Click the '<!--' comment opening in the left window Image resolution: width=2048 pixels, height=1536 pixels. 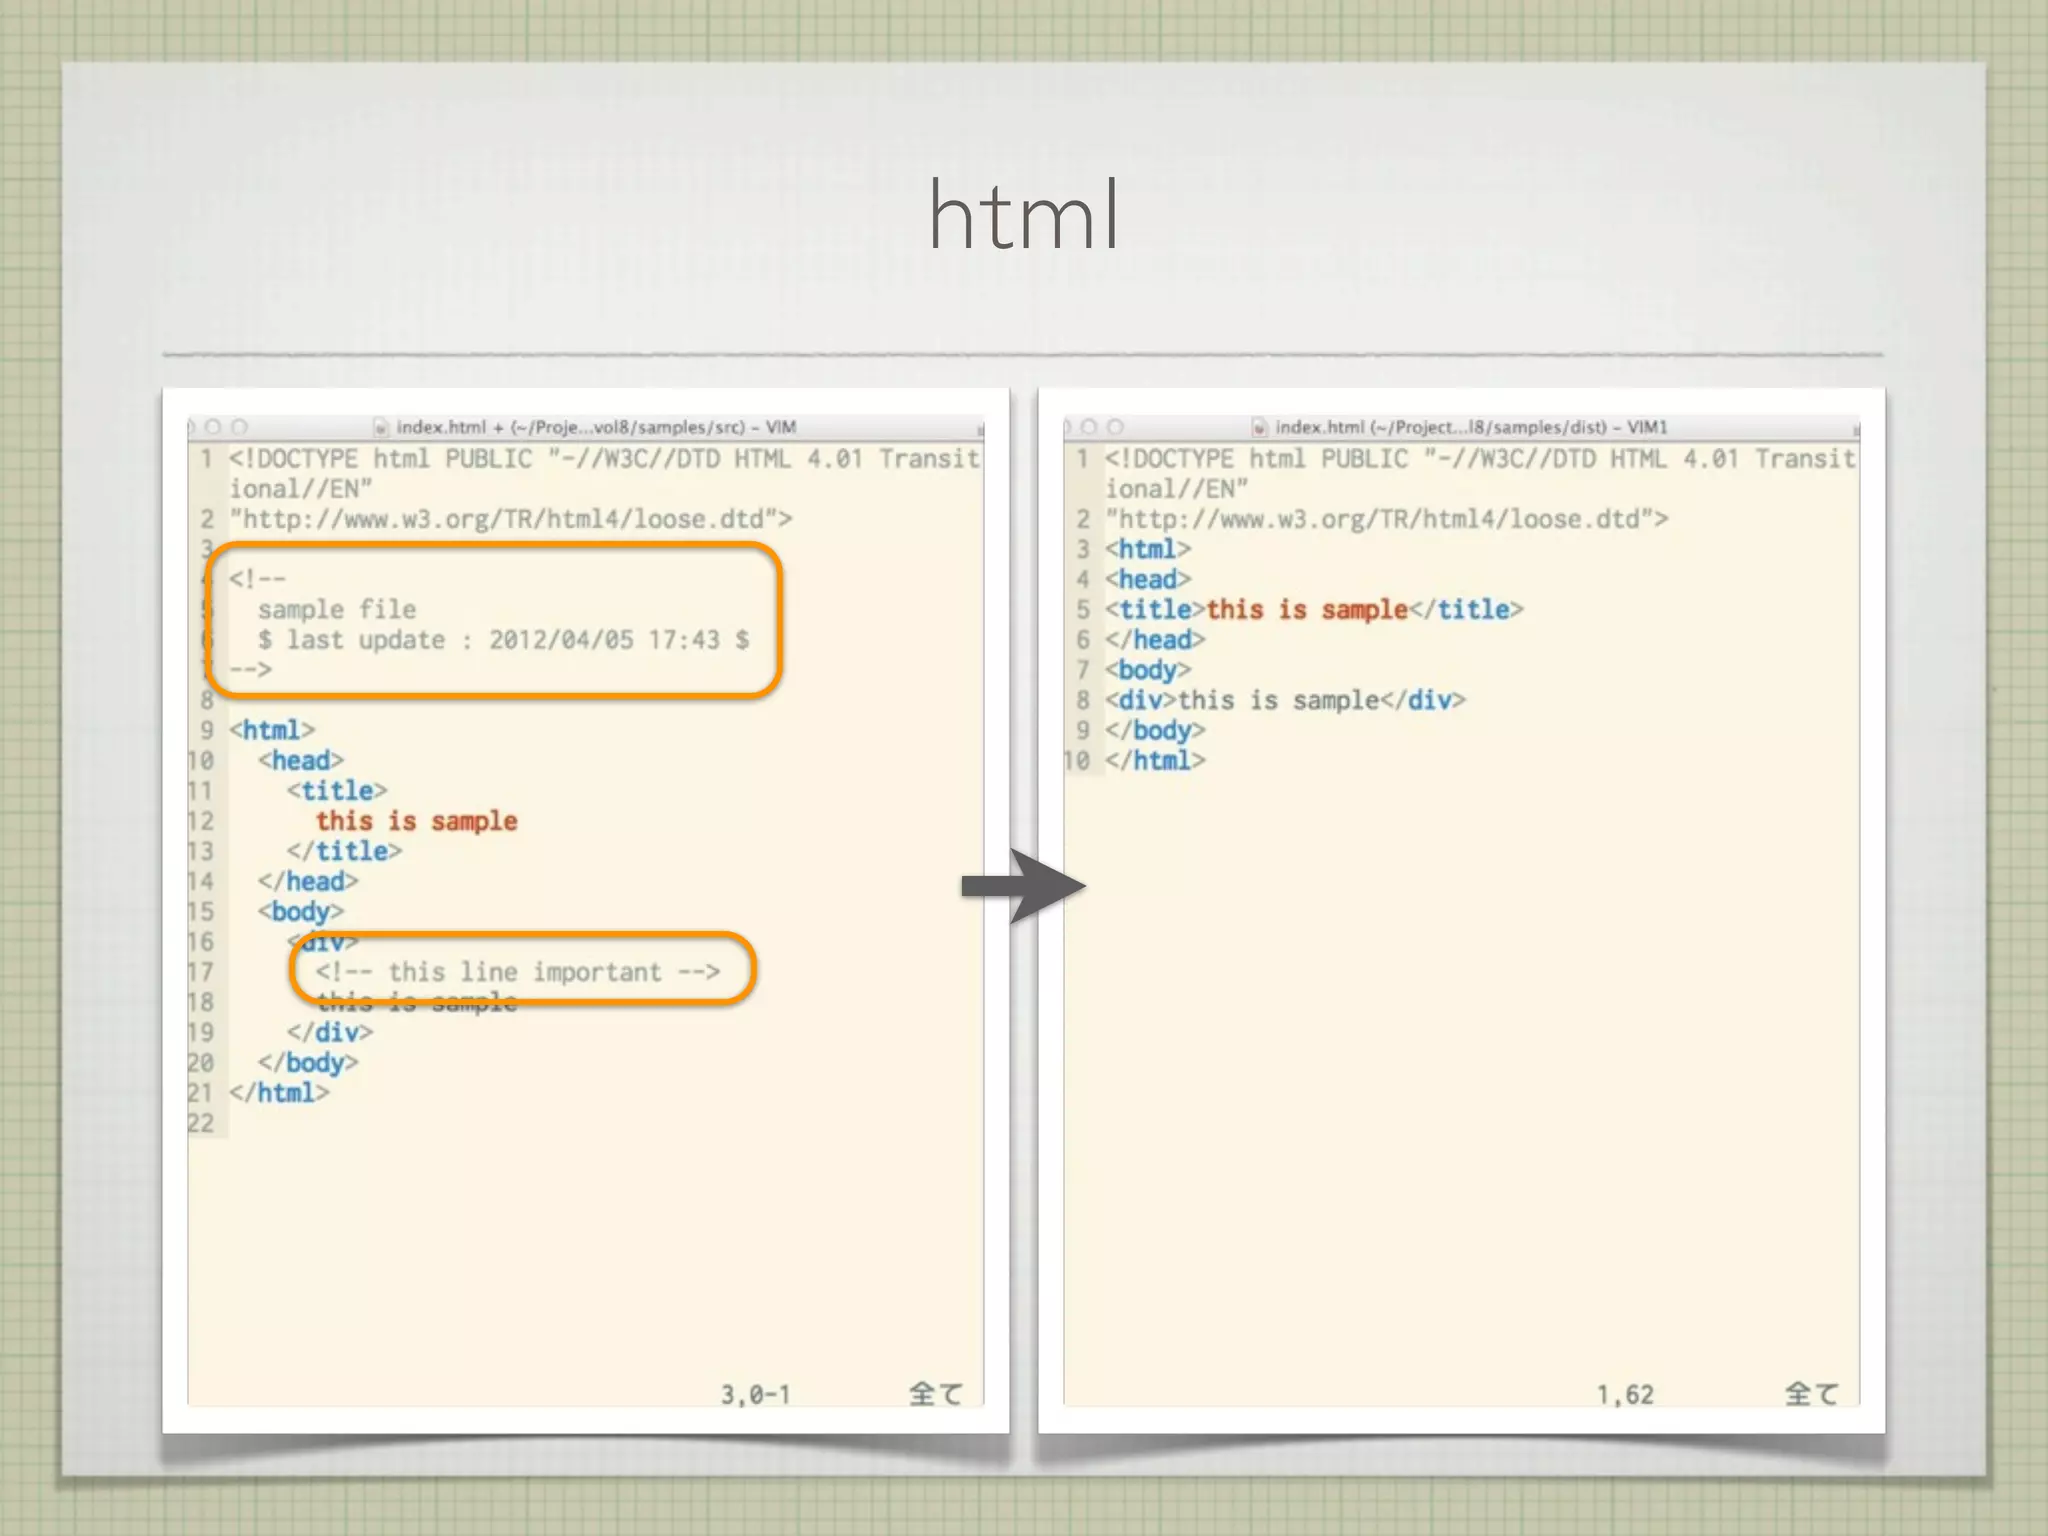tap(257, 579)
